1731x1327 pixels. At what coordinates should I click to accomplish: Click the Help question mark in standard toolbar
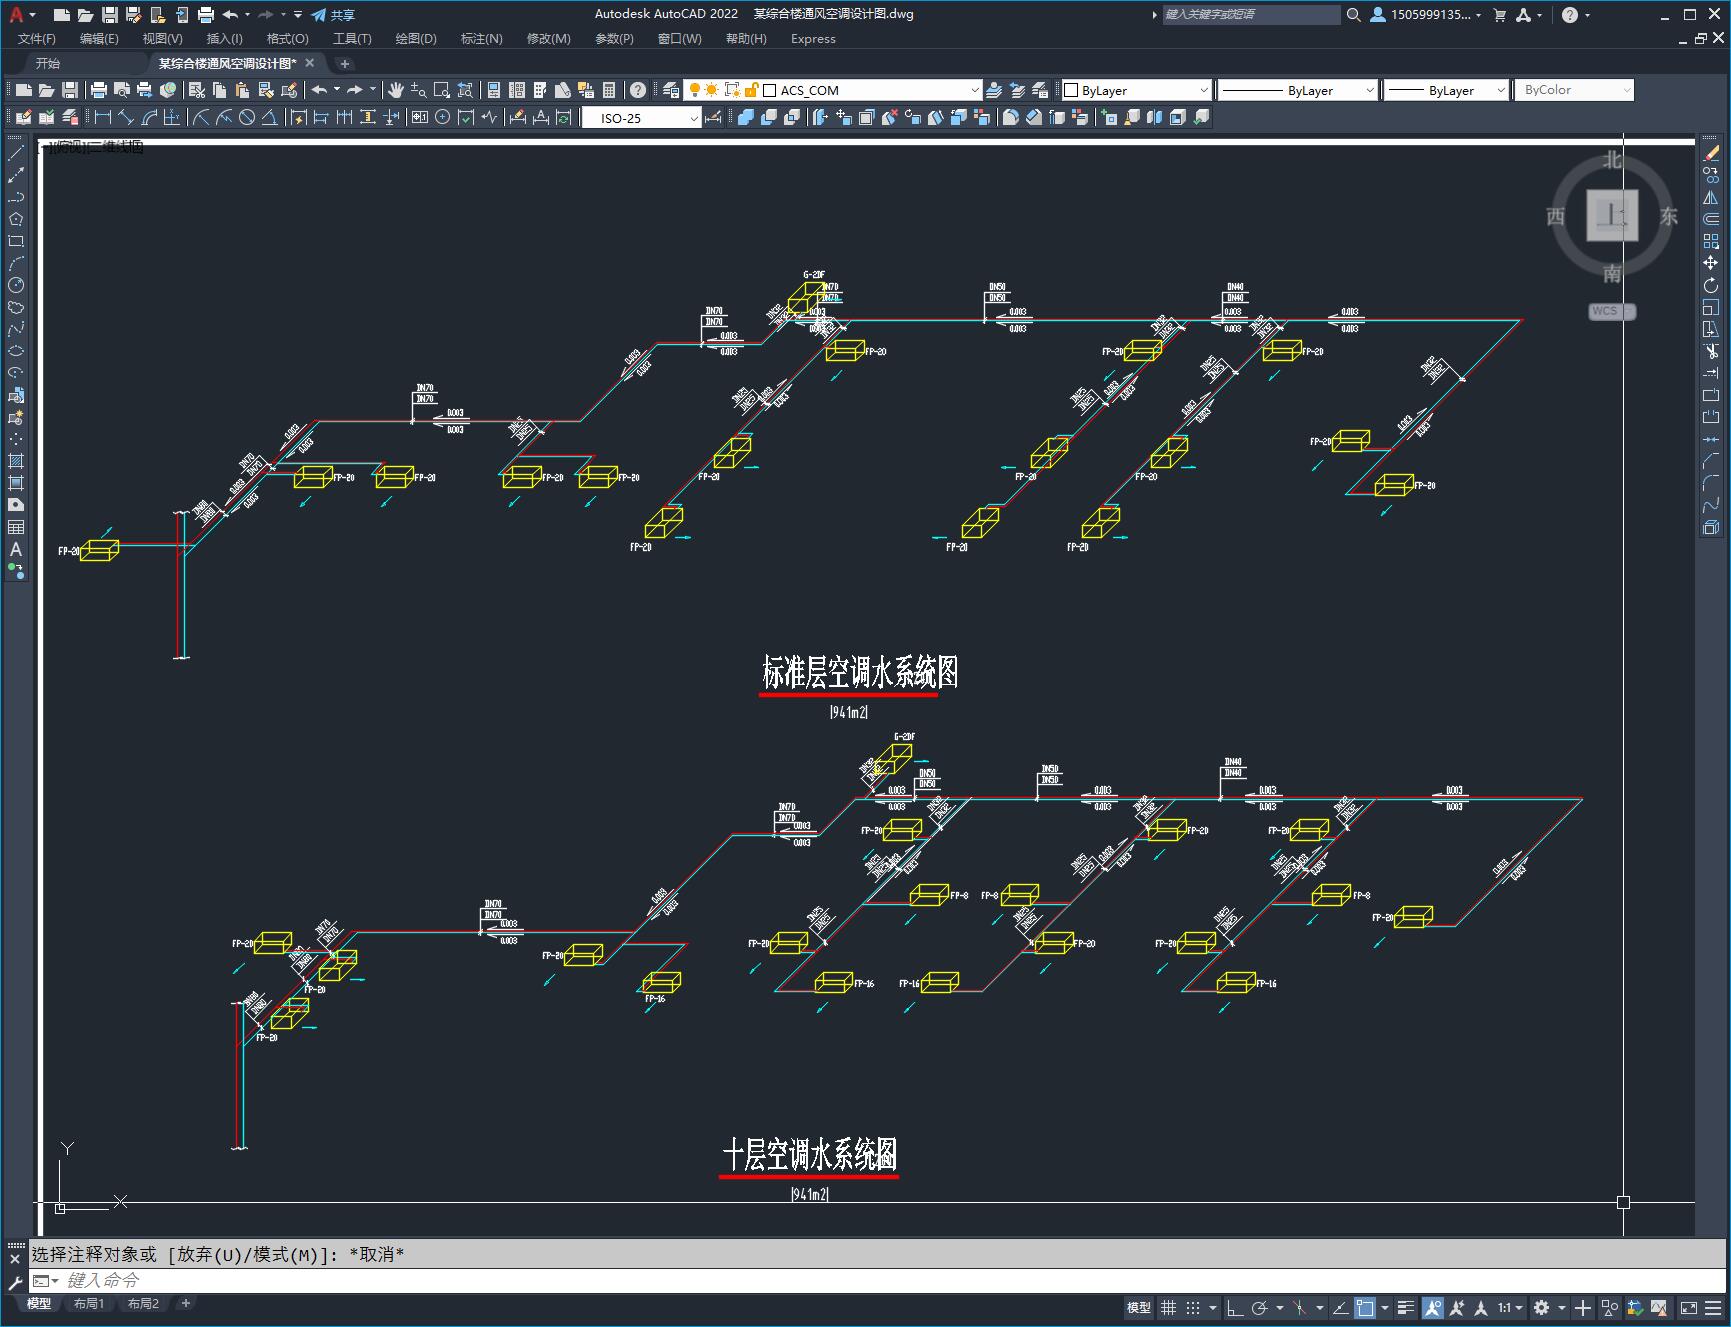point(638,90)
